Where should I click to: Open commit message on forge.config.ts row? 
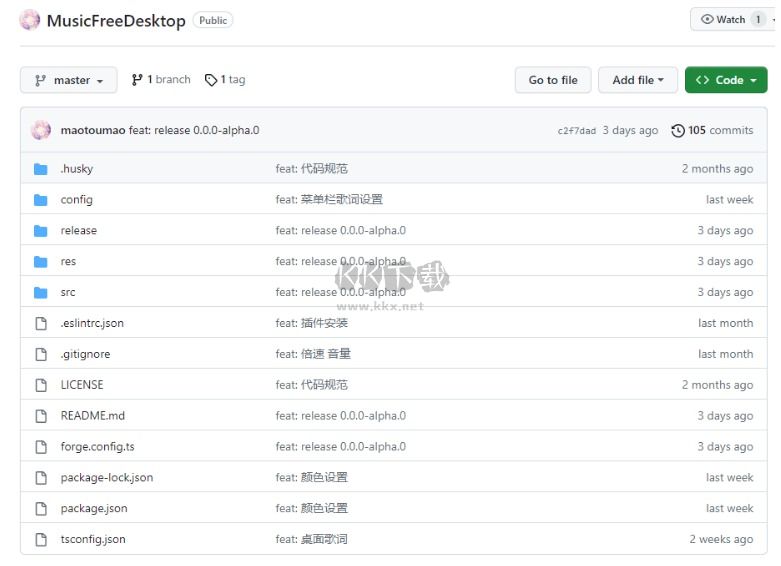coord(341,447)
